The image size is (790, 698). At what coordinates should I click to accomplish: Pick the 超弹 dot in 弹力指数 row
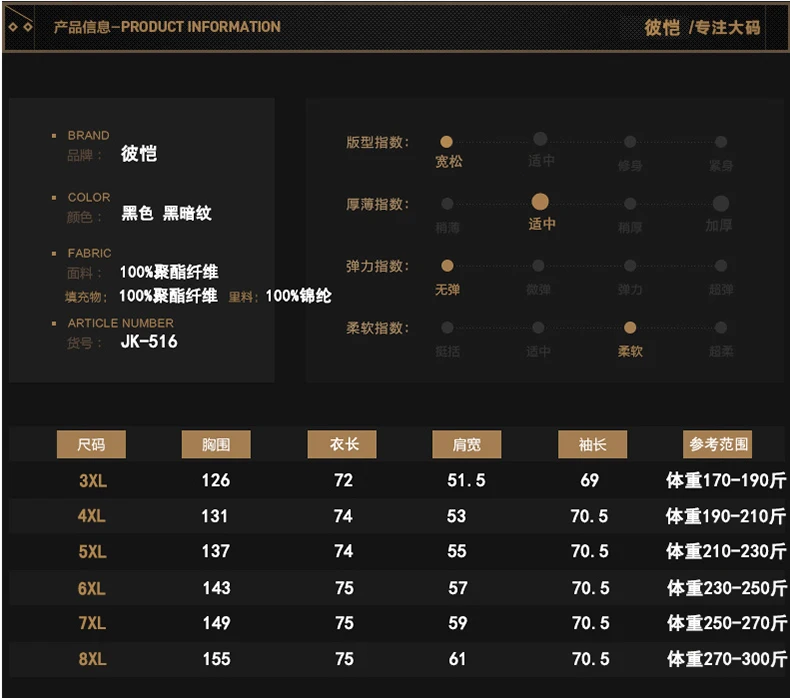click(721, 266)
